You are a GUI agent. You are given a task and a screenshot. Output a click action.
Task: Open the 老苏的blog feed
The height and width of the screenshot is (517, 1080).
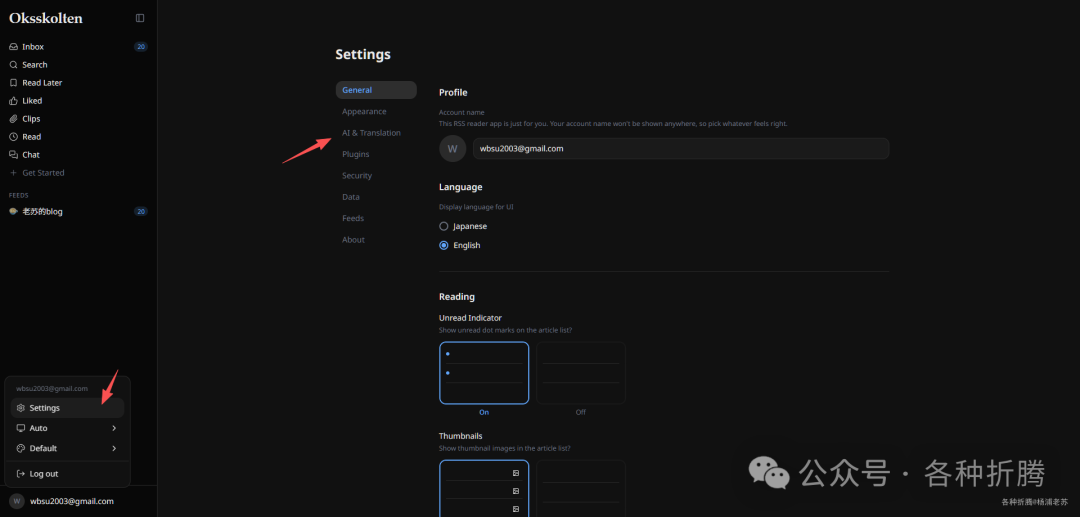click(x=78, y=211)
